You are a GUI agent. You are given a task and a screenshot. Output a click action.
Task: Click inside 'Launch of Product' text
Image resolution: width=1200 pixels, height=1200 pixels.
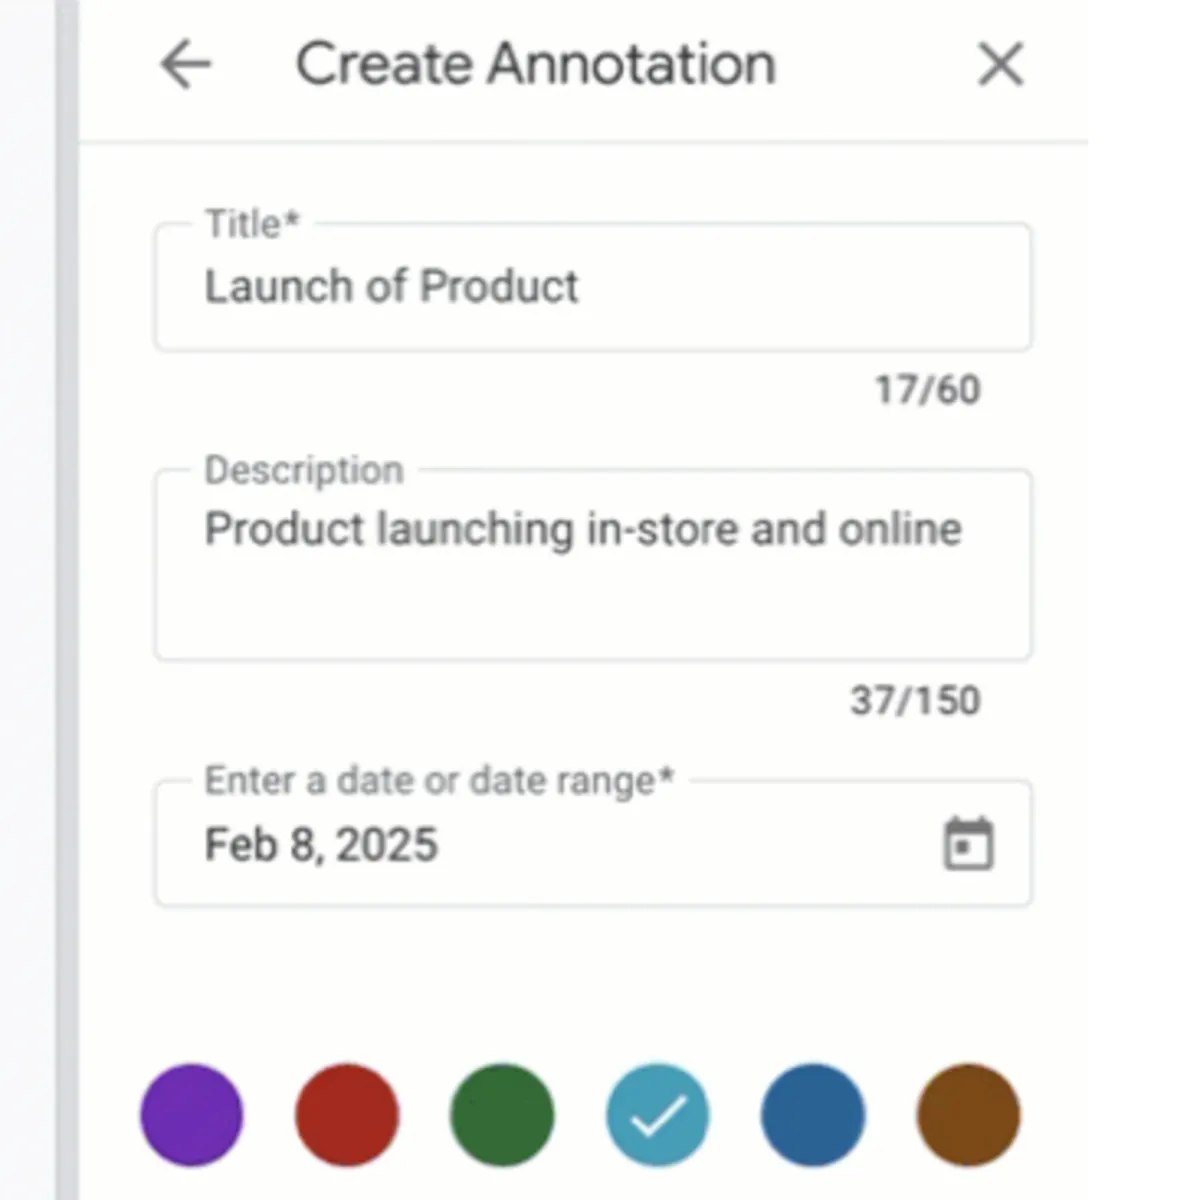point(390,287)
